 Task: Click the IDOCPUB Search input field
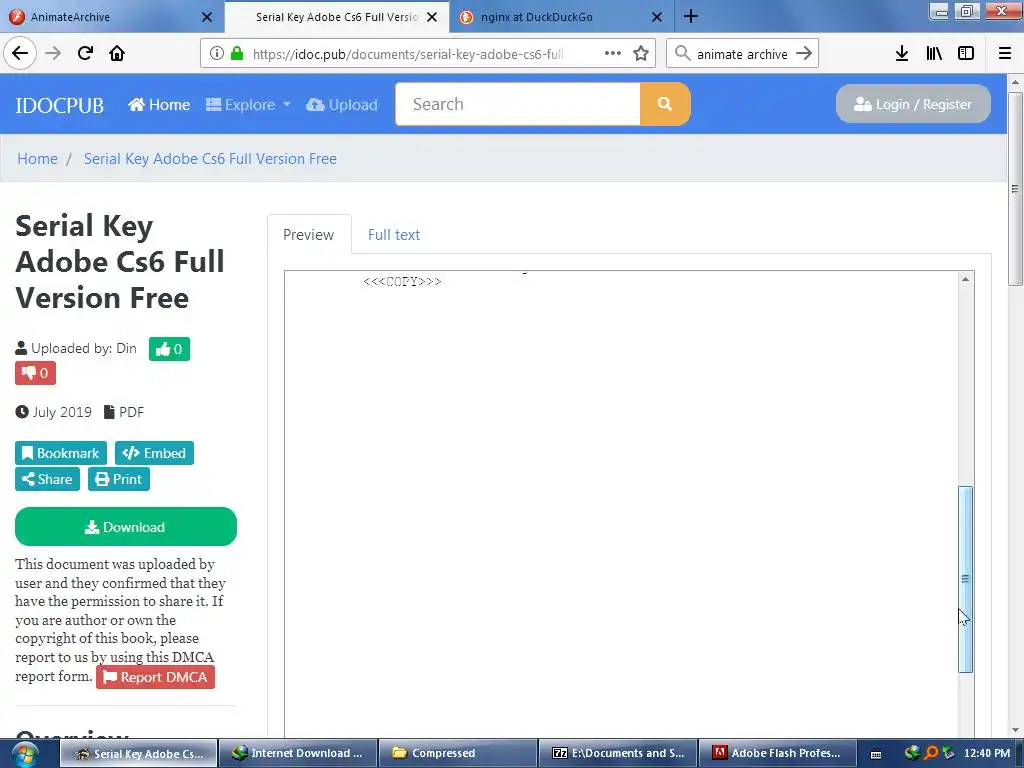pos(517,104)
